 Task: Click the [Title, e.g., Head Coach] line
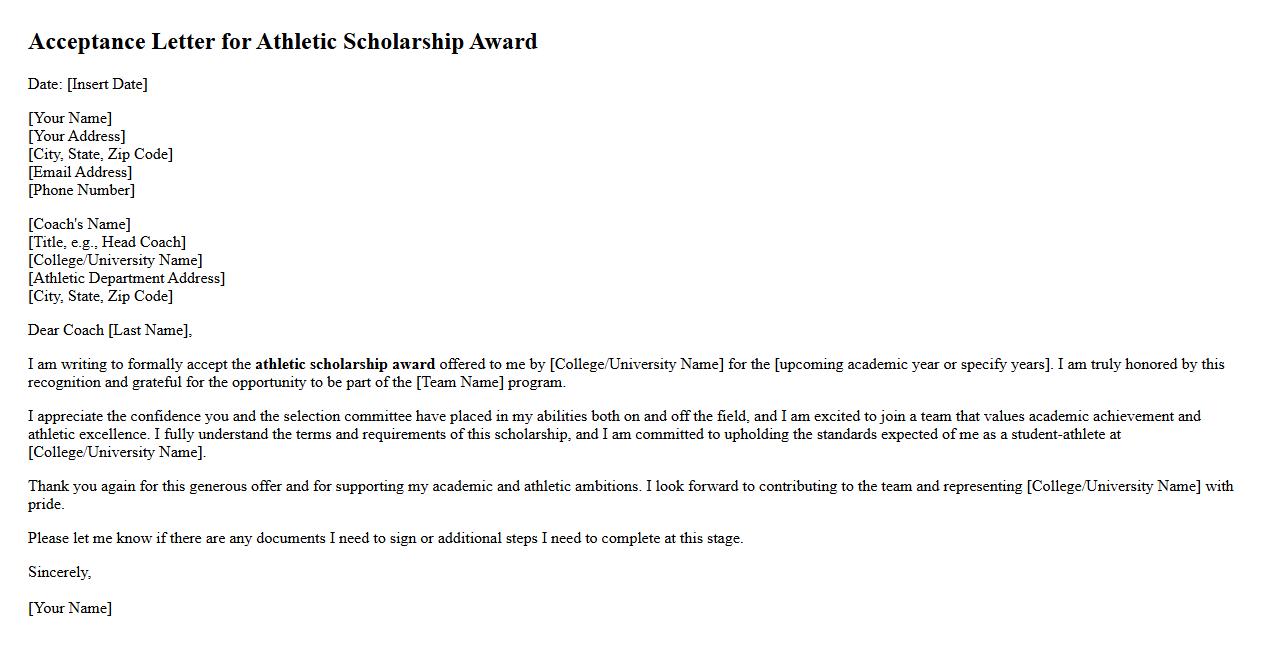click(x=107, y=242)
